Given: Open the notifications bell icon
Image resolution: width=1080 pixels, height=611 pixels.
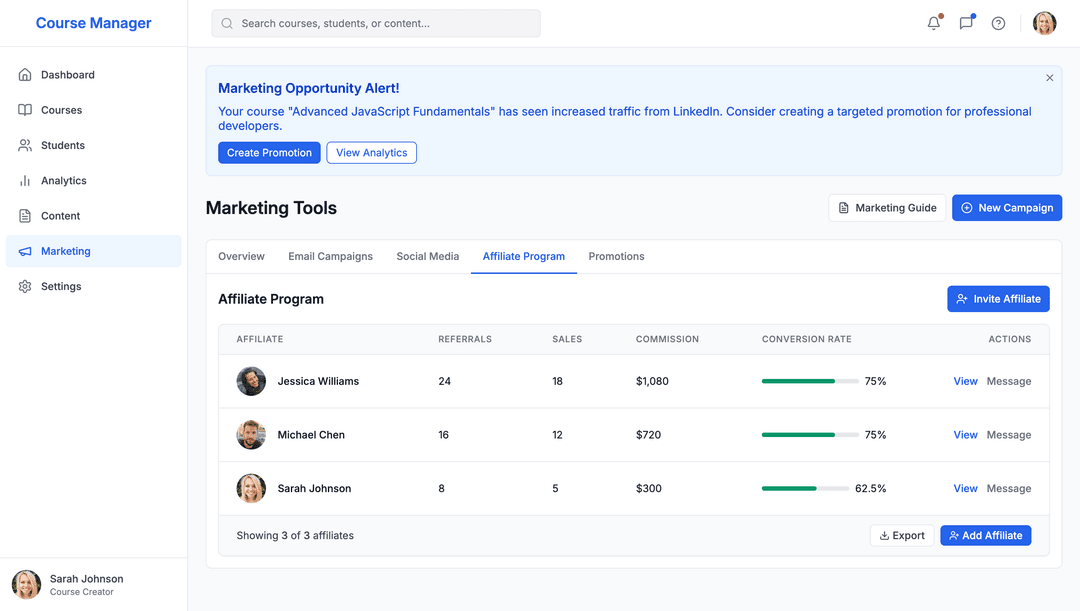Looking at the screenshot, I should pyautogui.click(x=934, y=23).
